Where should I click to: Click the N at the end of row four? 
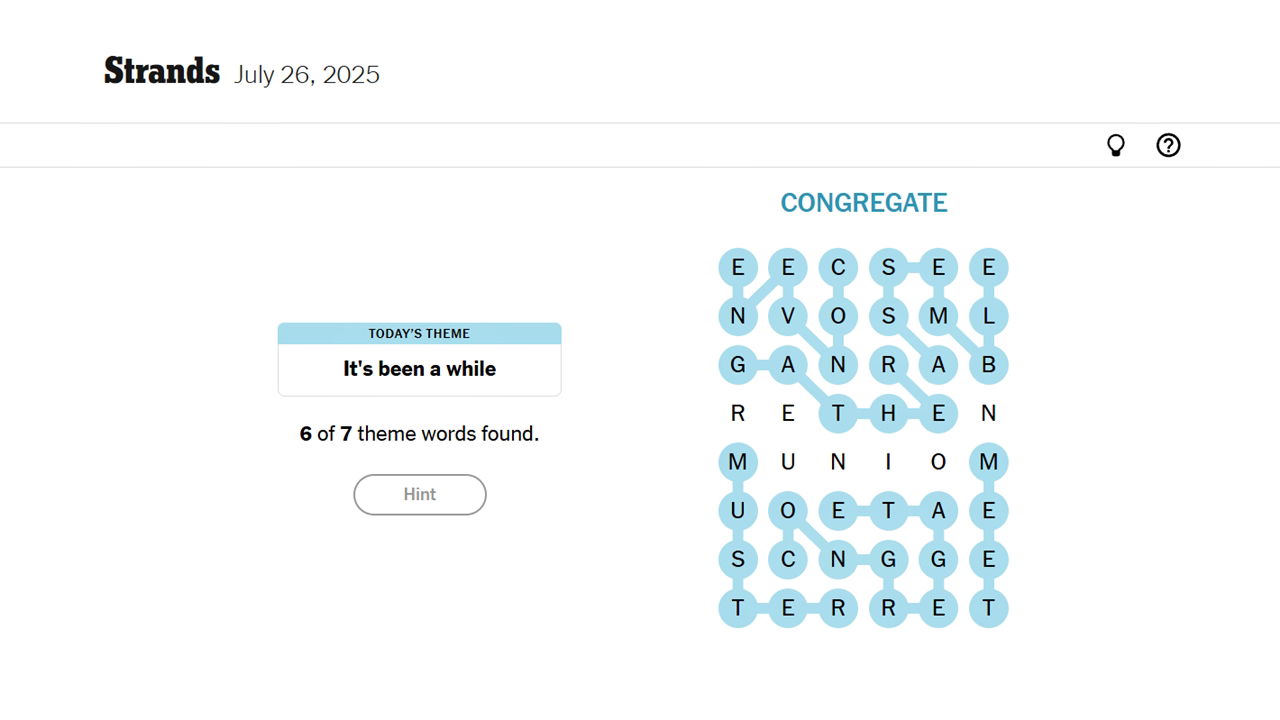tap(988, 413)
